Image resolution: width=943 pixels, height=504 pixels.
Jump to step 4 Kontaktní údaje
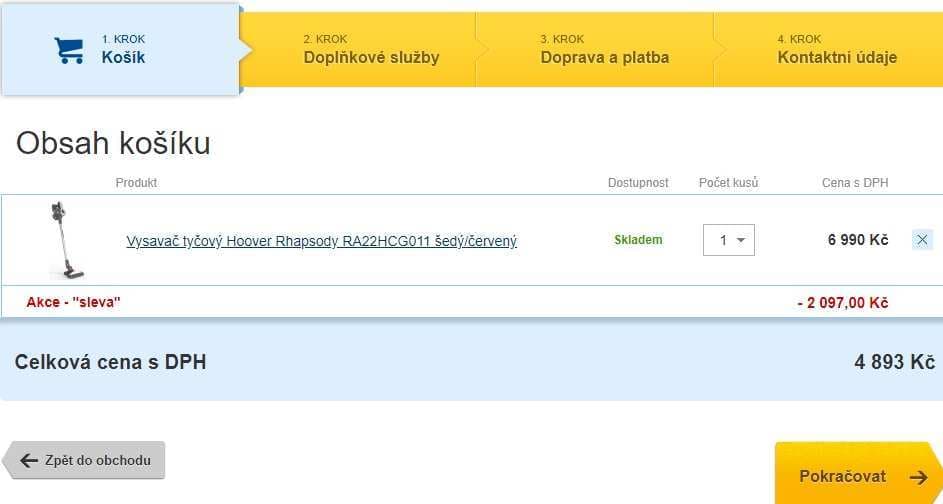(x=836, y=50)
